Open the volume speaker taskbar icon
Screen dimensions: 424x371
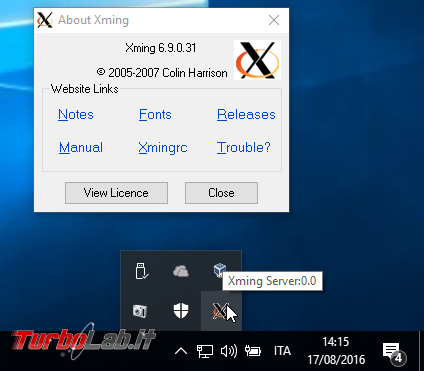[x=229, y=351]
